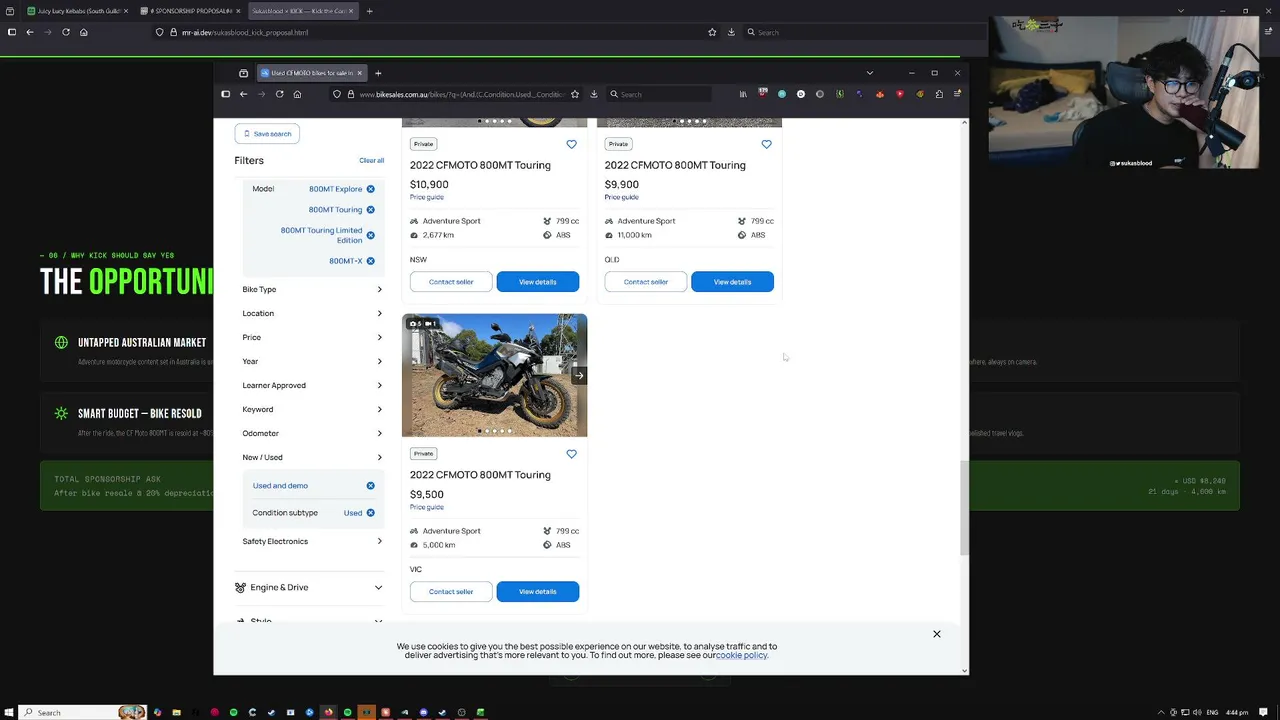Remove the Condition subtype Used filter

[x=370, y=513]
